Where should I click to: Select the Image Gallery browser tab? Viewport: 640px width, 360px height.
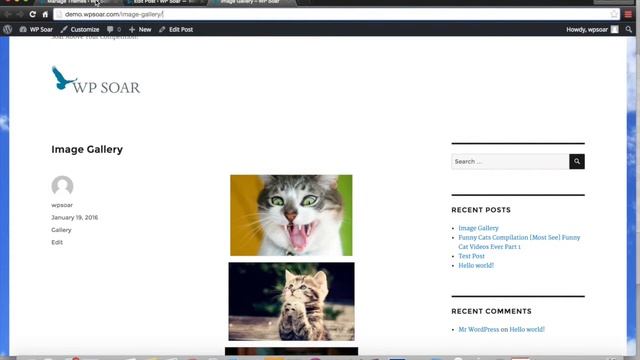(x=252, y=2)
